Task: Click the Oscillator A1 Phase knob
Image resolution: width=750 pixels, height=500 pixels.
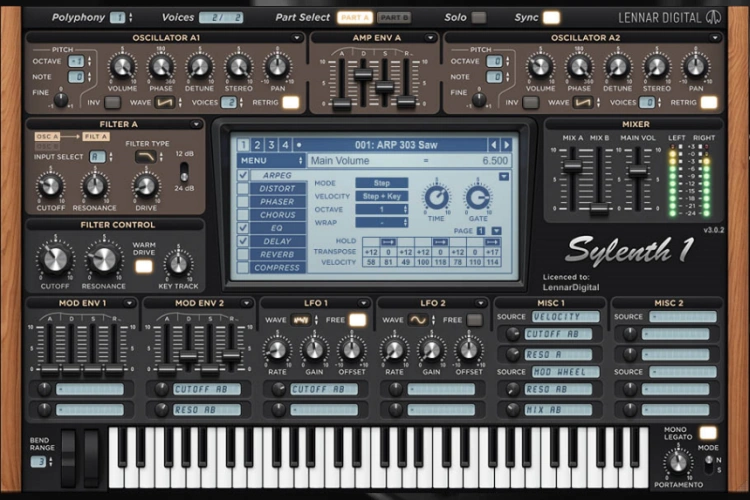Action: click(161, 67)
